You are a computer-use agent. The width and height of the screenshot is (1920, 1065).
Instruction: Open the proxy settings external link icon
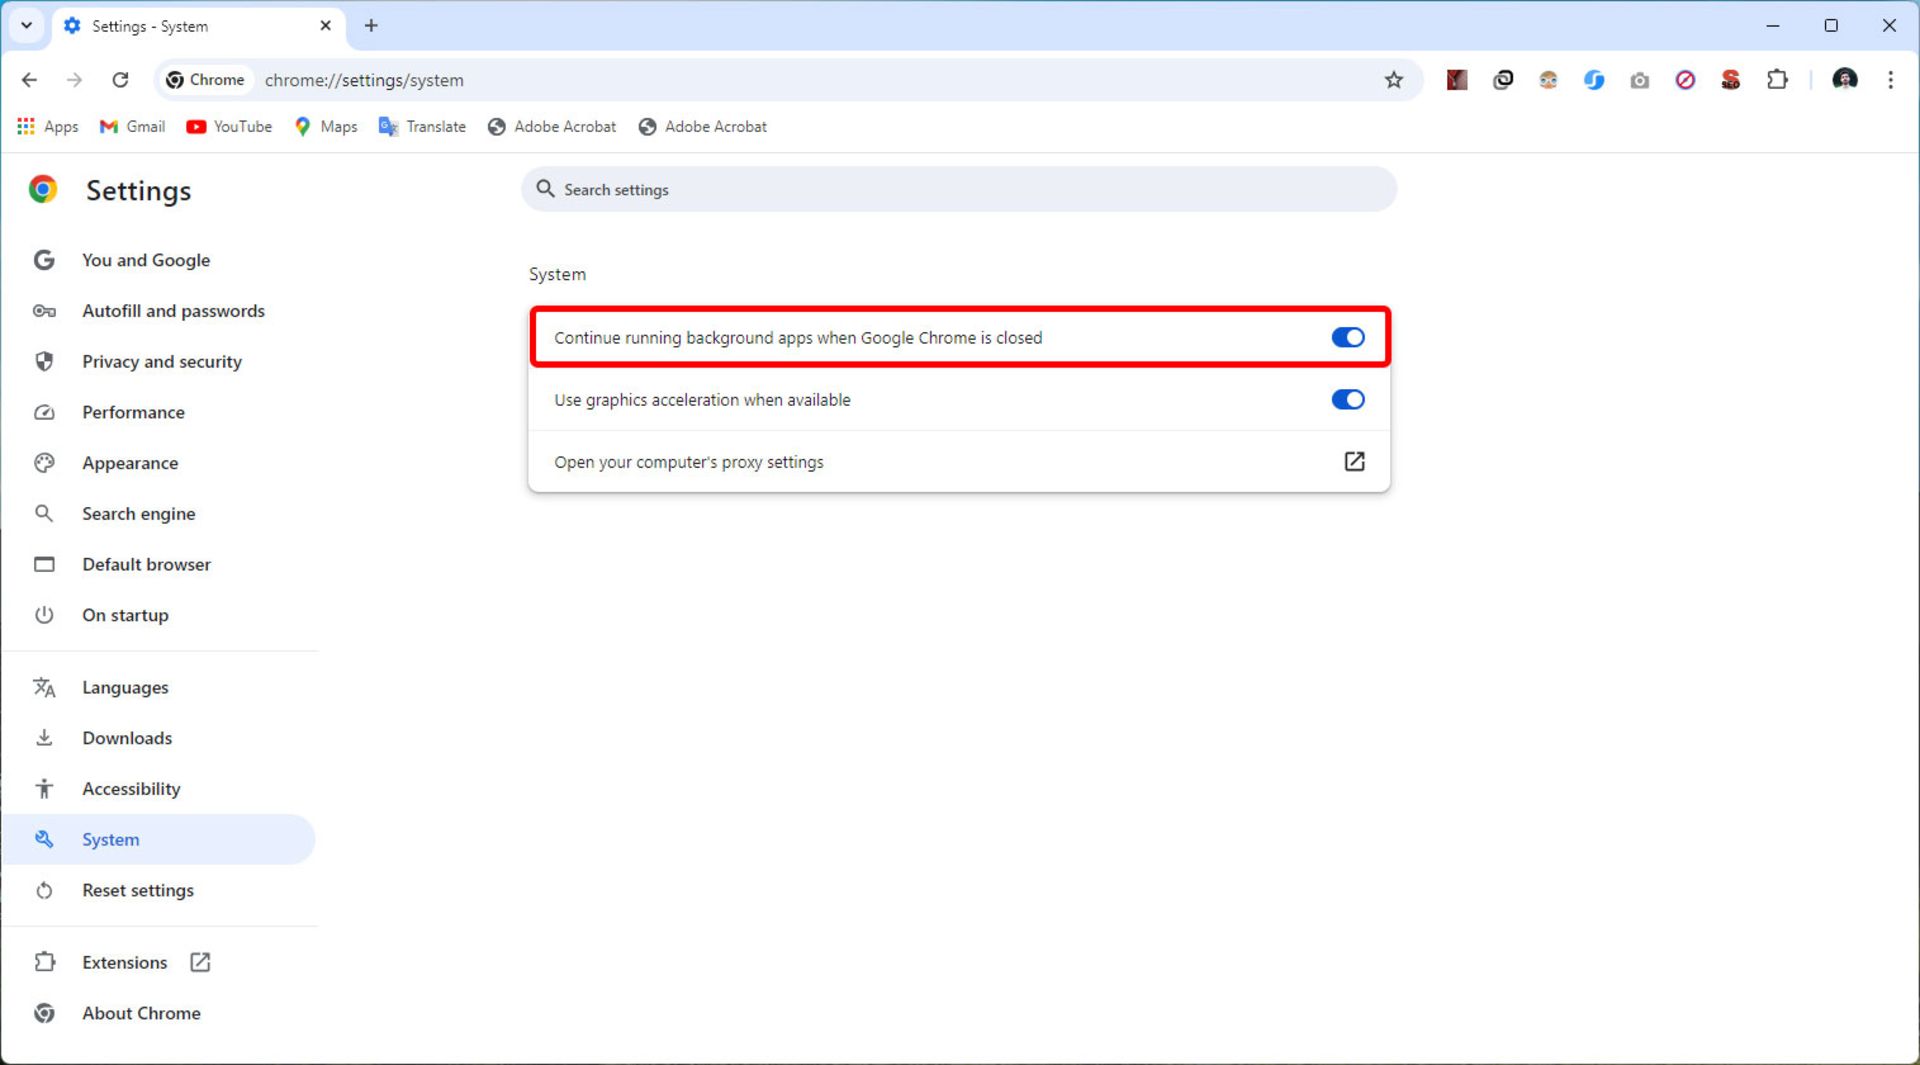[x=1353, y=461]
